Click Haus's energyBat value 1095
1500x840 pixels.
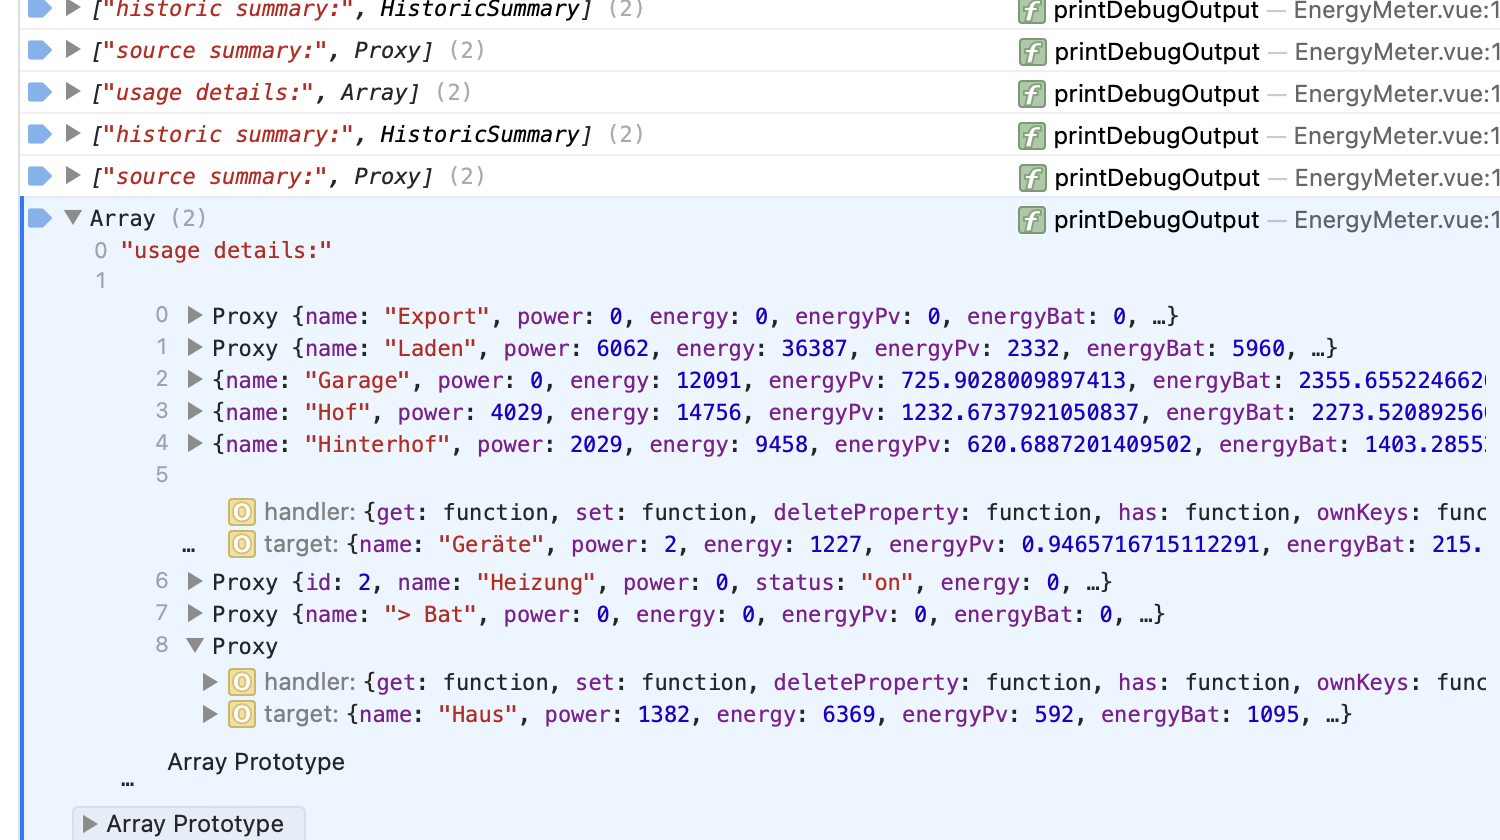1273,714
